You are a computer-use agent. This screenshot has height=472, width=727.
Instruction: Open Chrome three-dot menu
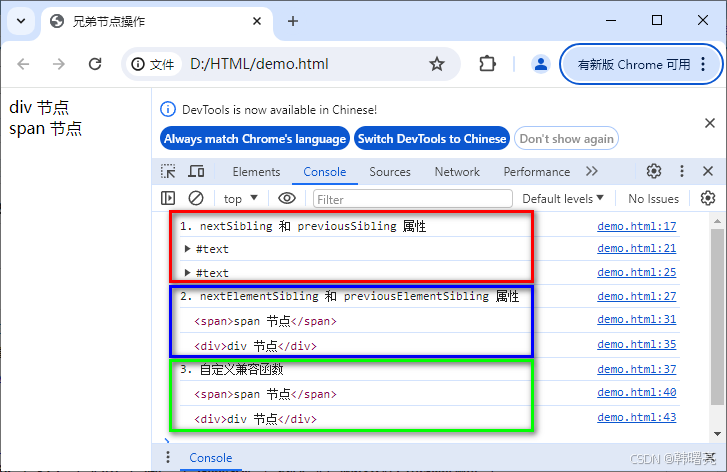pyautogui.click(x=703, y=64)
